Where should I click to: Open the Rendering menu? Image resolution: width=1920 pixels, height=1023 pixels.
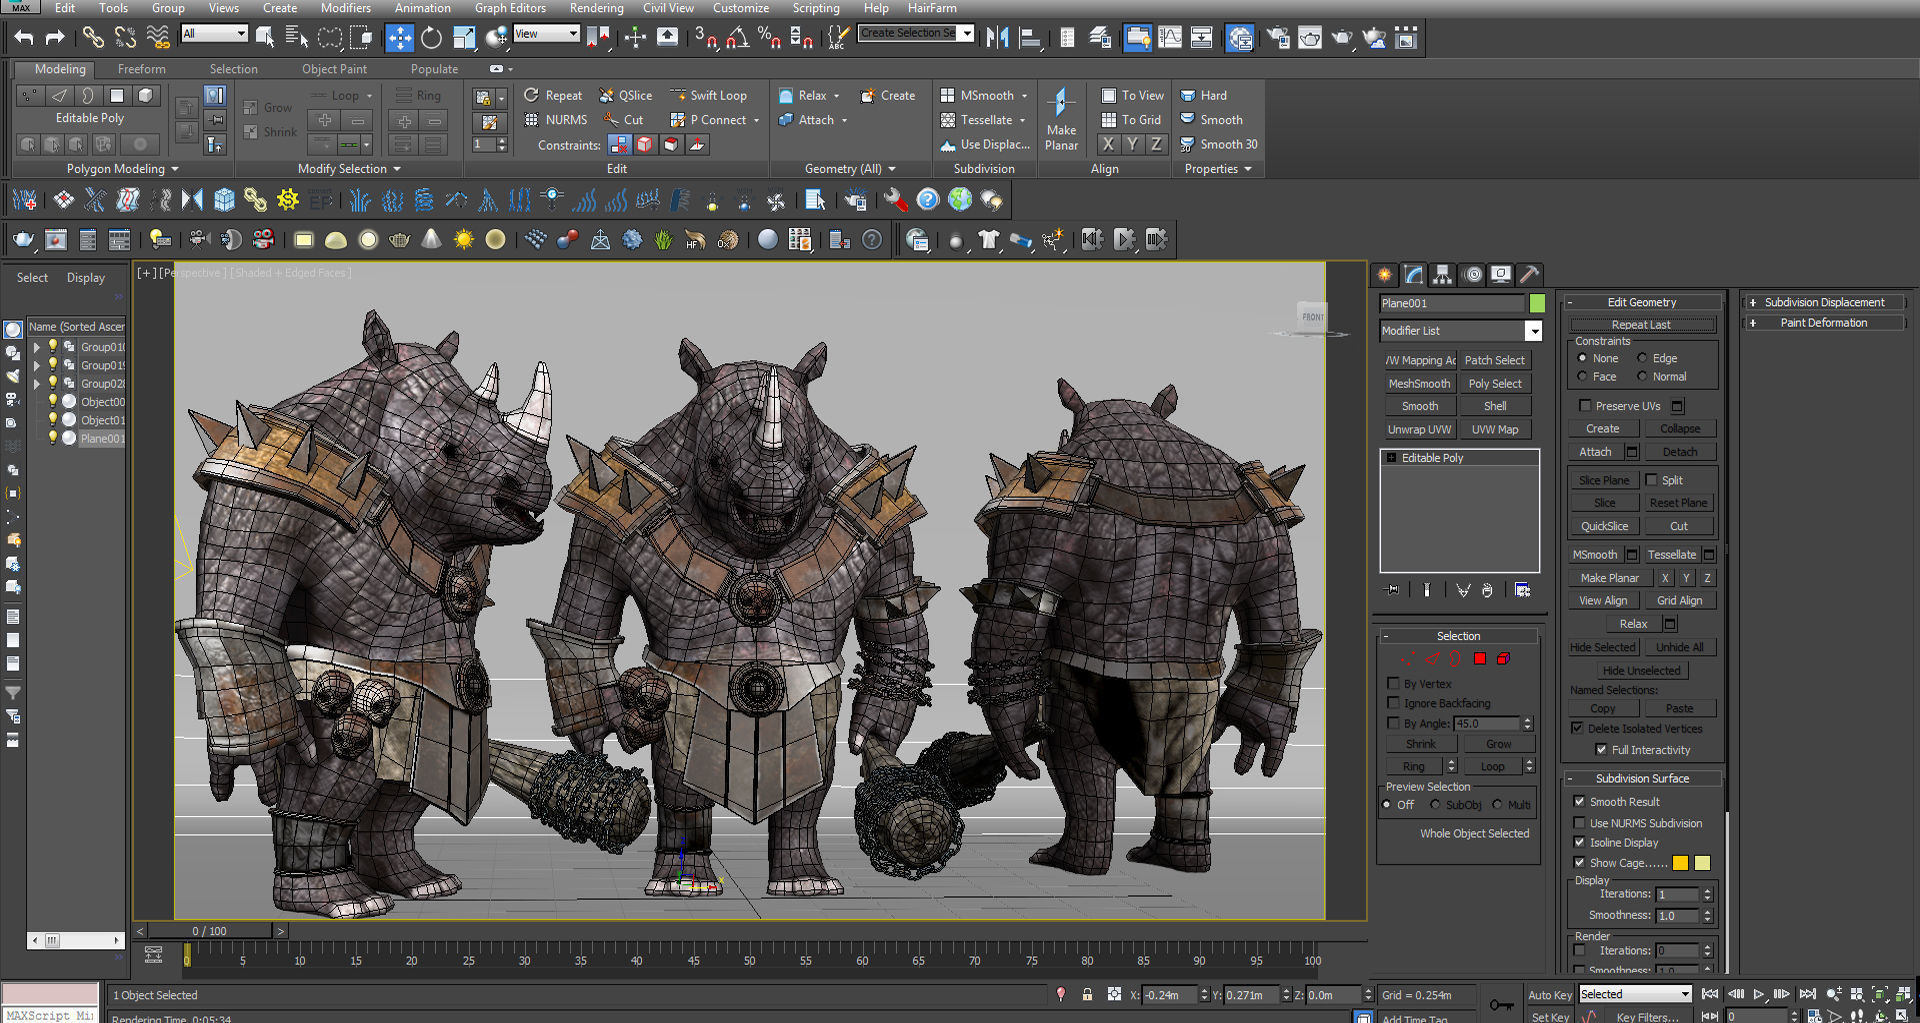coord(596,8)
